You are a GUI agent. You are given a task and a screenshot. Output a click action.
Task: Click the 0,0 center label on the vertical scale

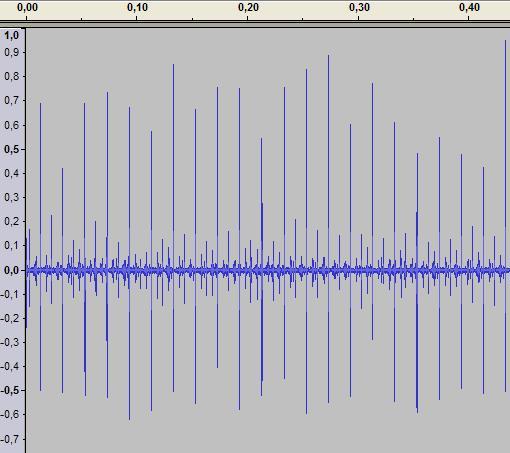[11, 270]
